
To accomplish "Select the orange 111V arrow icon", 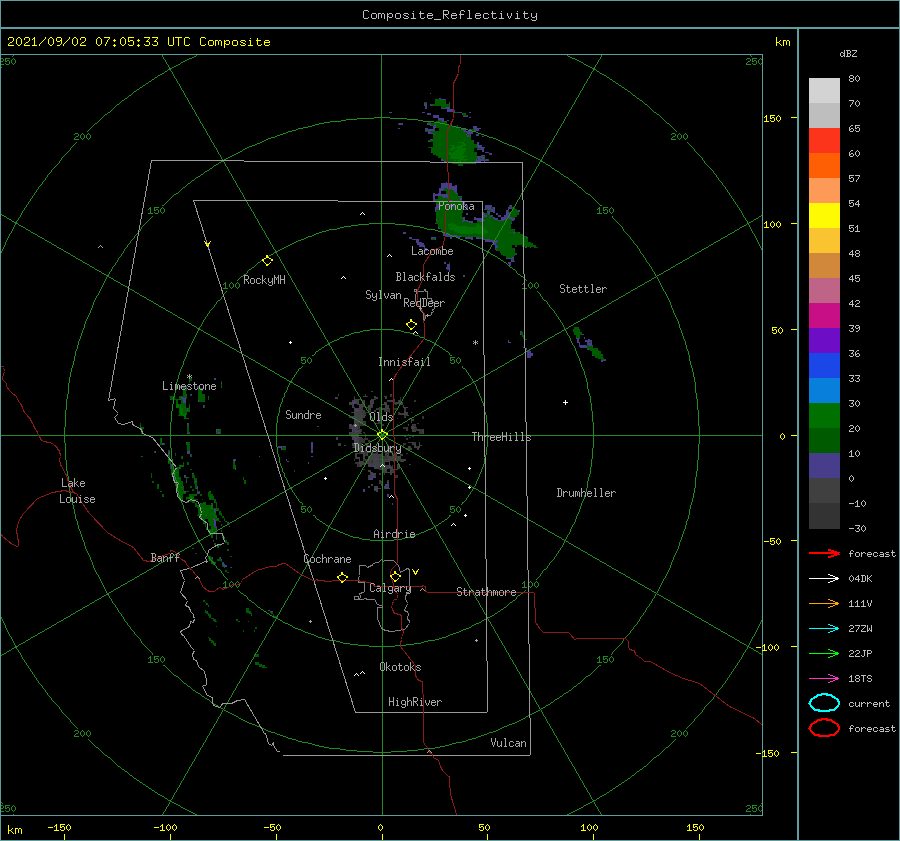I will [824, 603].
